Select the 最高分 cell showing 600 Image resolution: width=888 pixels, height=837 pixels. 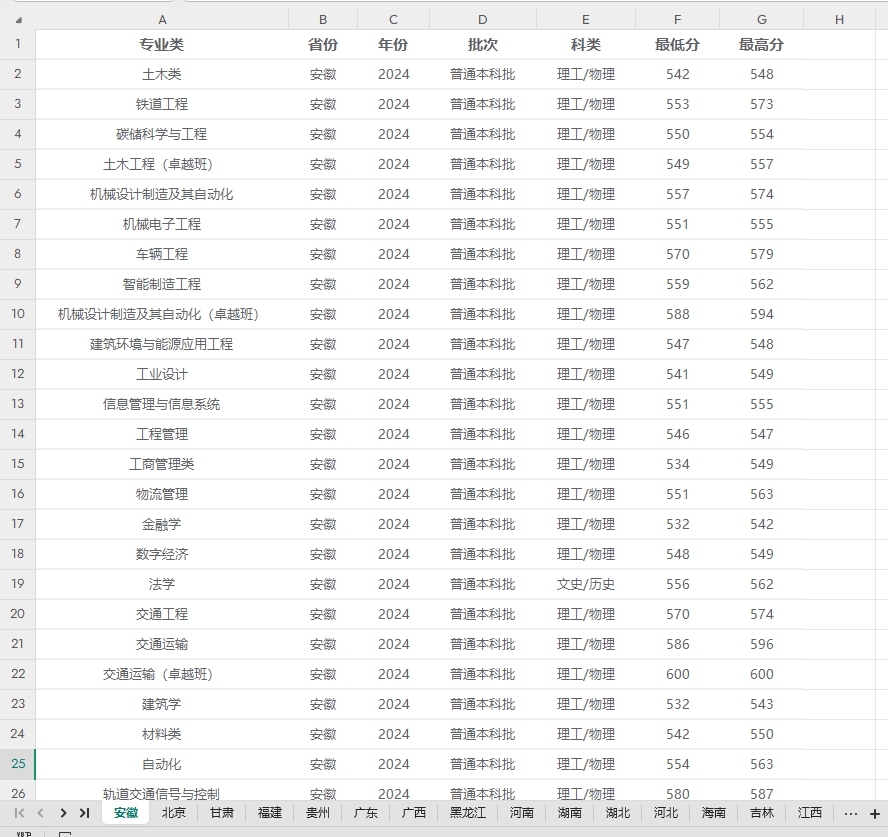click(761, 674)
